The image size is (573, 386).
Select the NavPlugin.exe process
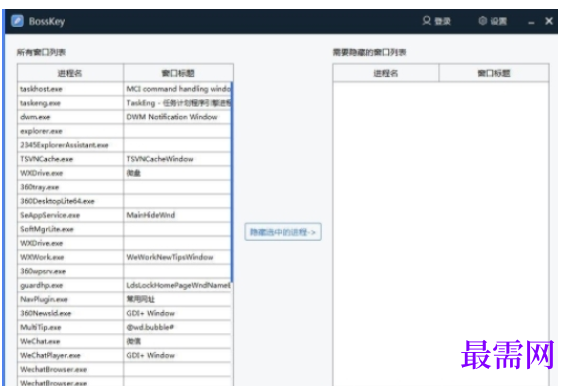point(70,299)
